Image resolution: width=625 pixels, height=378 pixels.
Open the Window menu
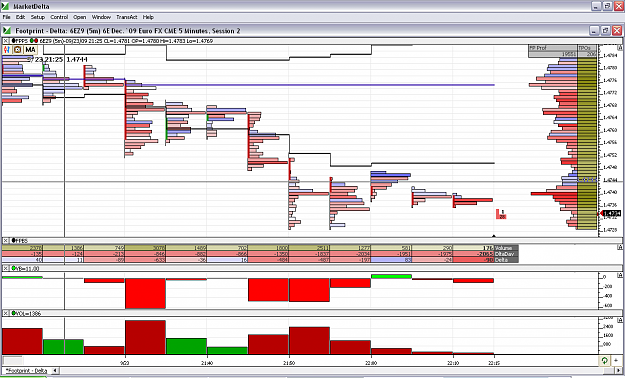point(101,17)
